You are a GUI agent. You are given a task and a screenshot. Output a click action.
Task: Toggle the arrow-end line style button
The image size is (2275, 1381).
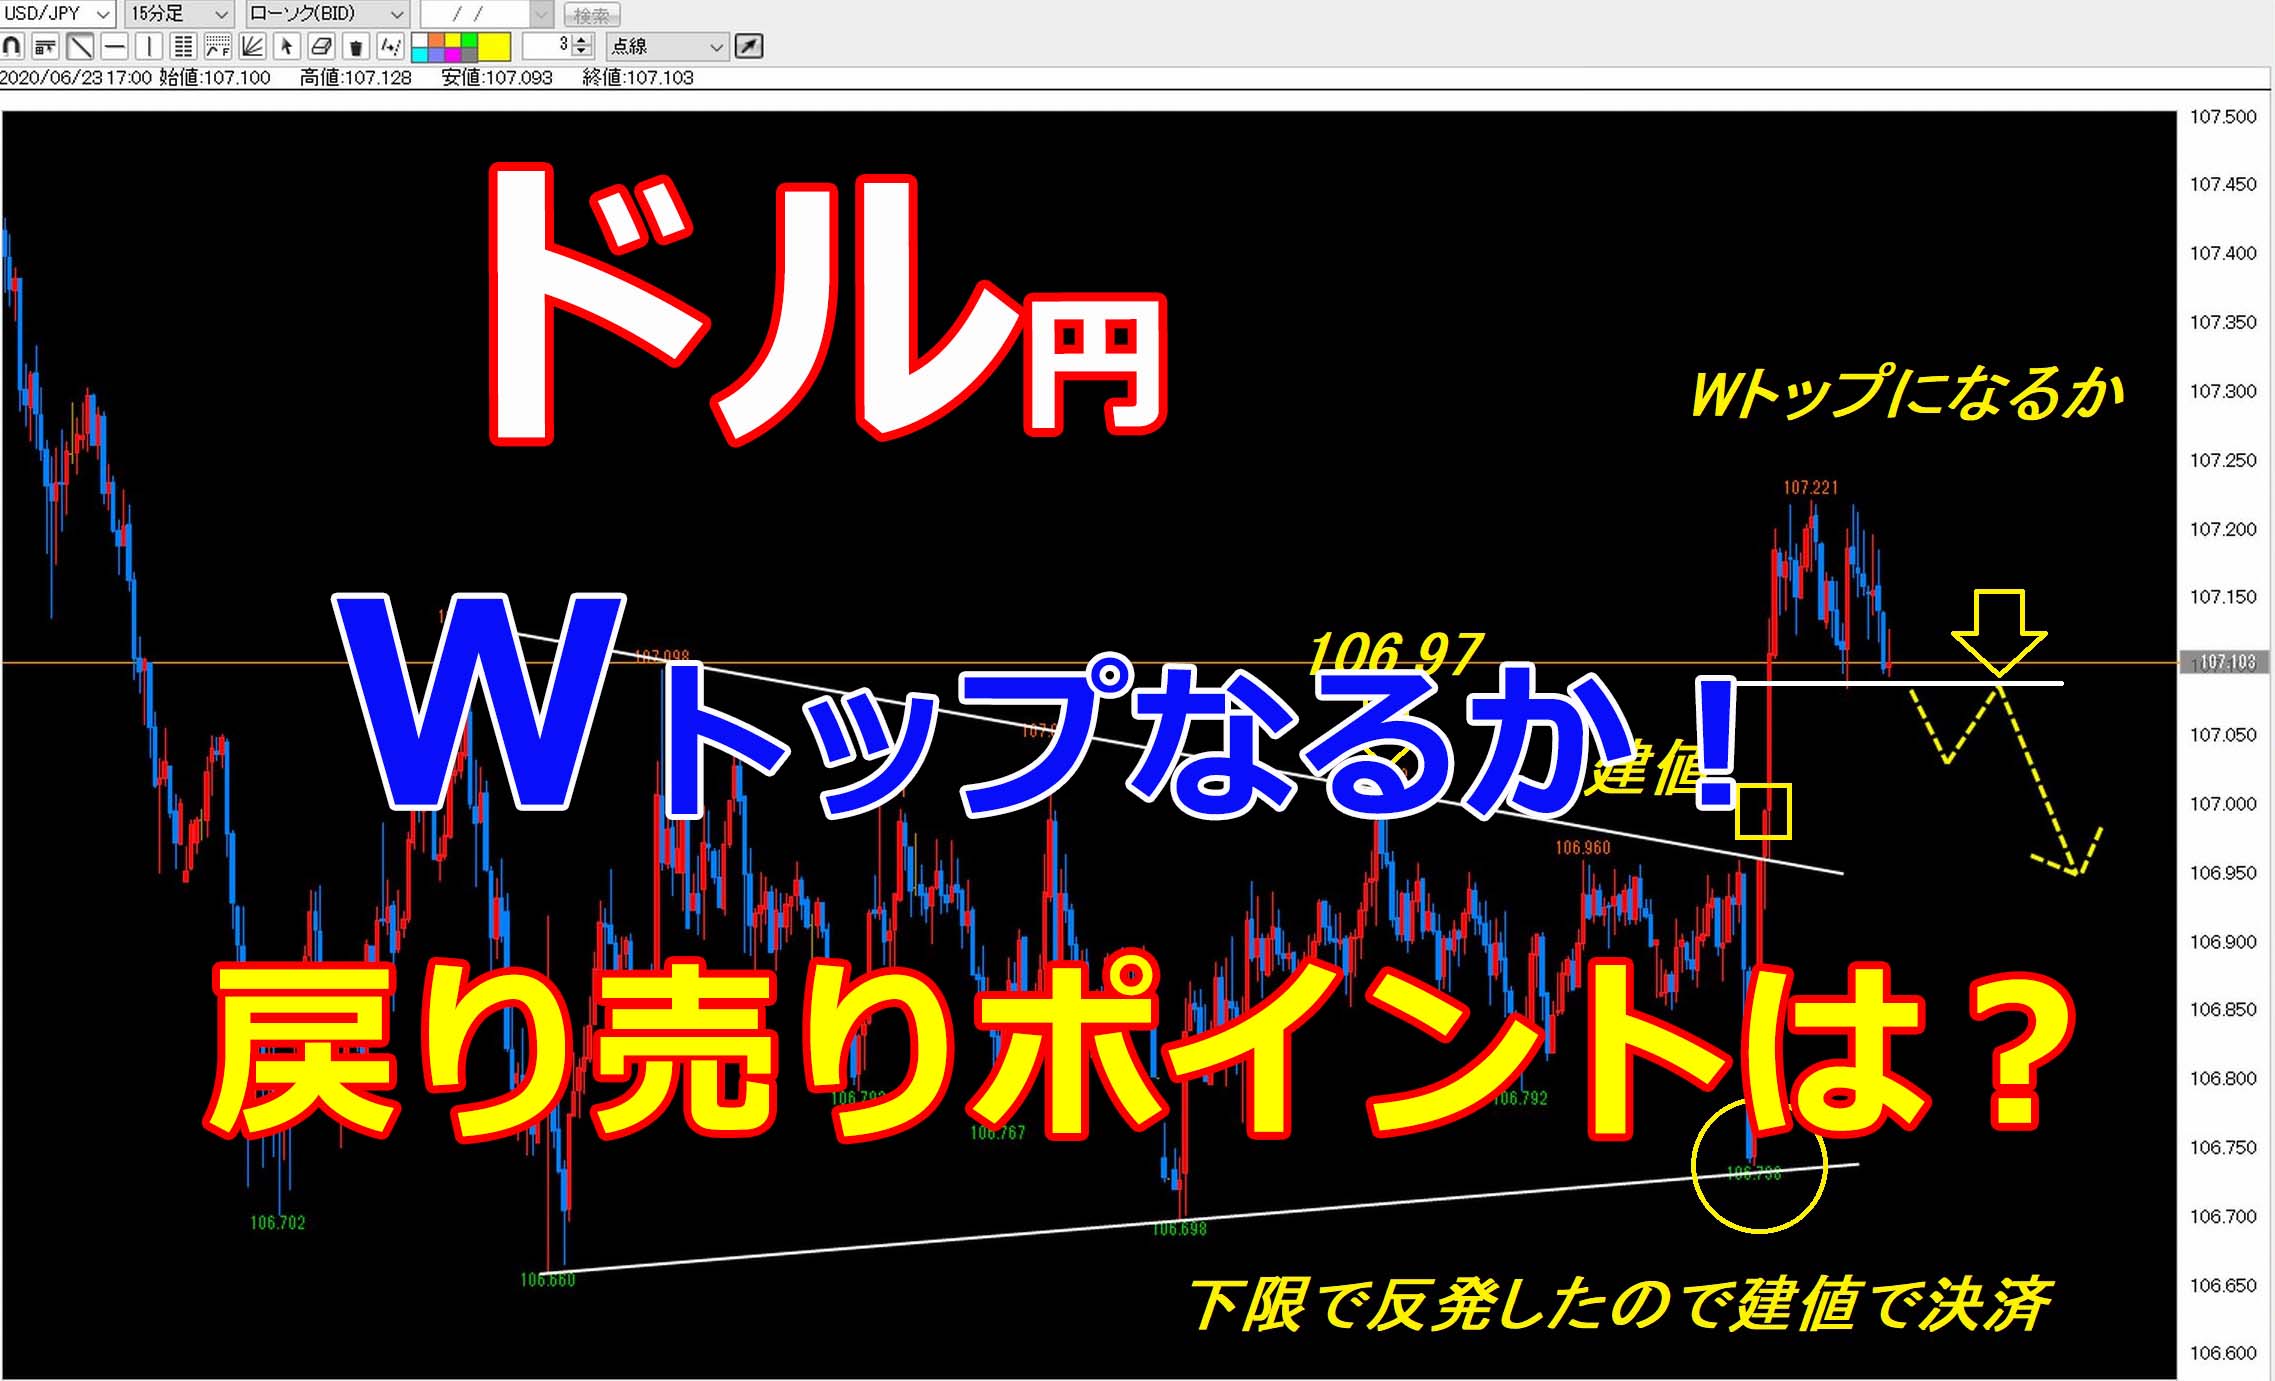tap(749, 46)
